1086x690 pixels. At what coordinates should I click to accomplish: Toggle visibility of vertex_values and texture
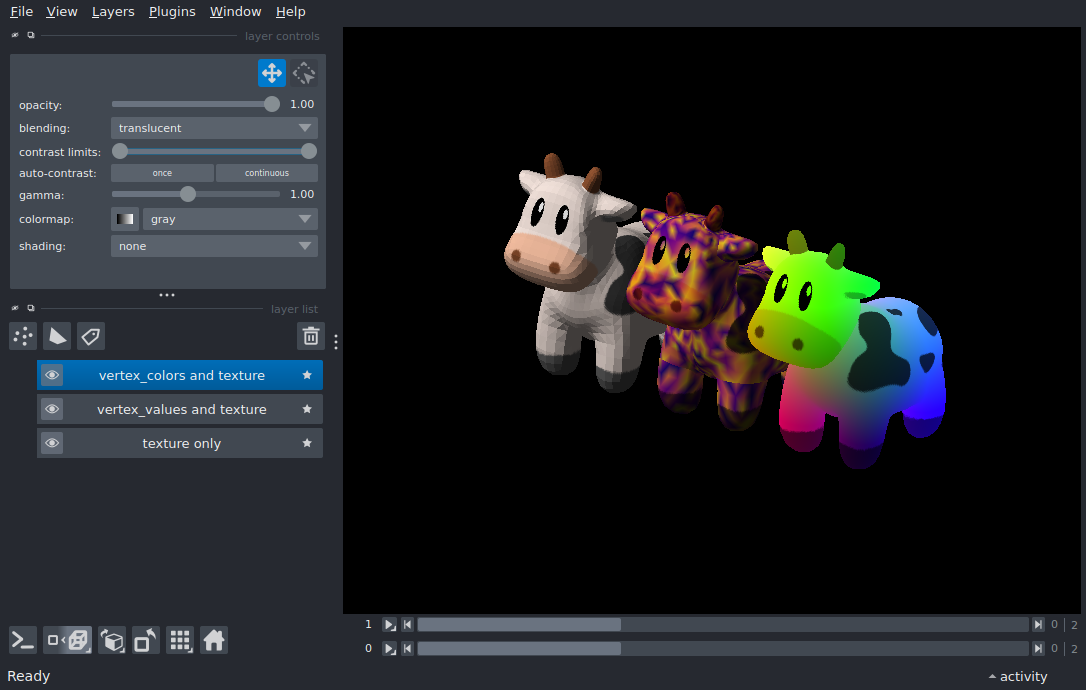52,409
